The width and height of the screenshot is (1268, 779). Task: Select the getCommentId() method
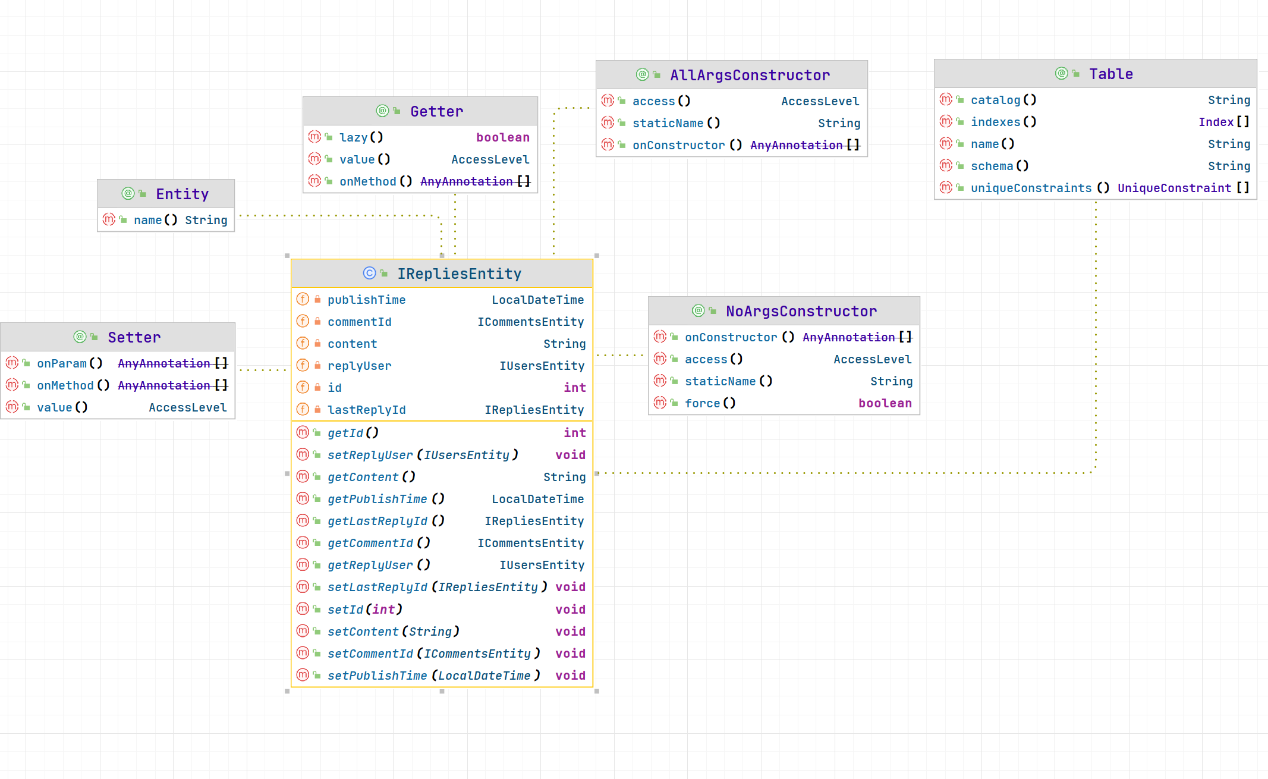[x=442, y=543]
